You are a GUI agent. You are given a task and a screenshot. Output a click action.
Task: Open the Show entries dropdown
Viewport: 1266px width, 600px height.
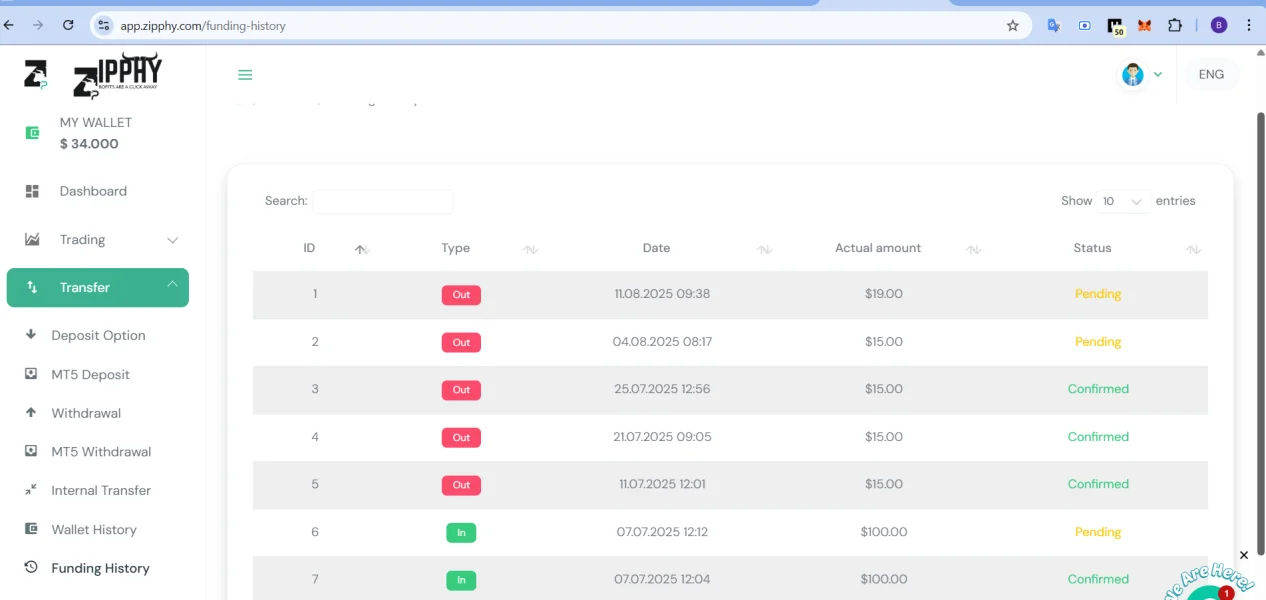click(1122, 202)
